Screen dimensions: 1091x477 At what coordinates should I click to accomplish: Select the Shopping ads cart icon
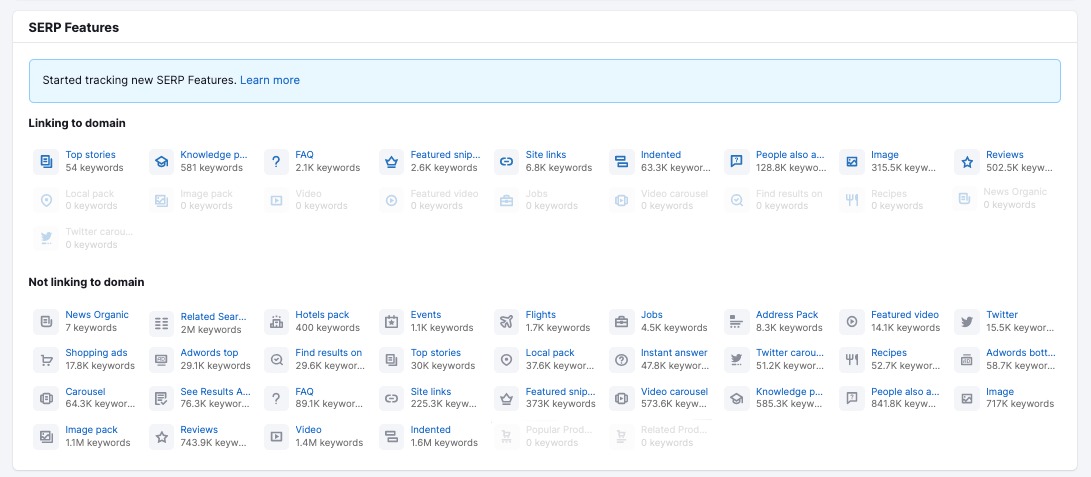[x=46, y=359]
